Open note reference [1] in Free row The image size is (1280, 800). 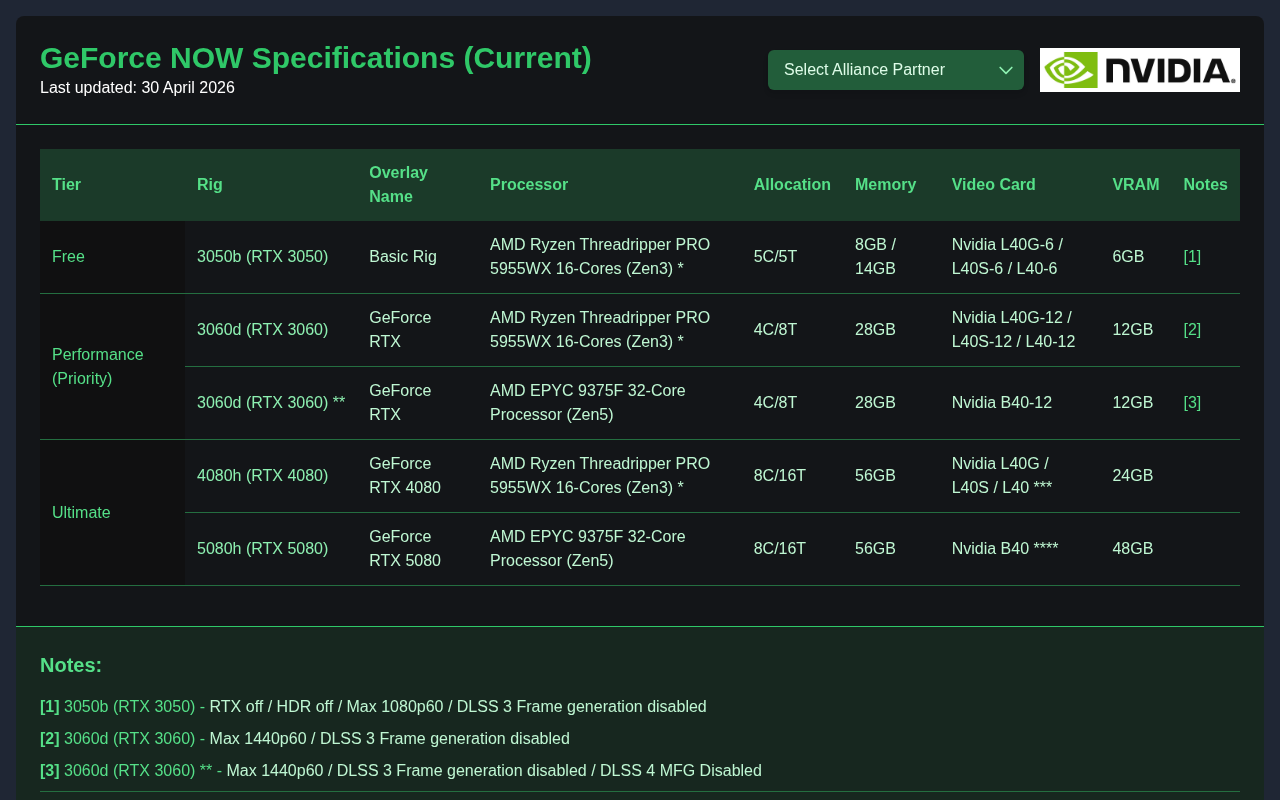click(x=1192, y=257)
